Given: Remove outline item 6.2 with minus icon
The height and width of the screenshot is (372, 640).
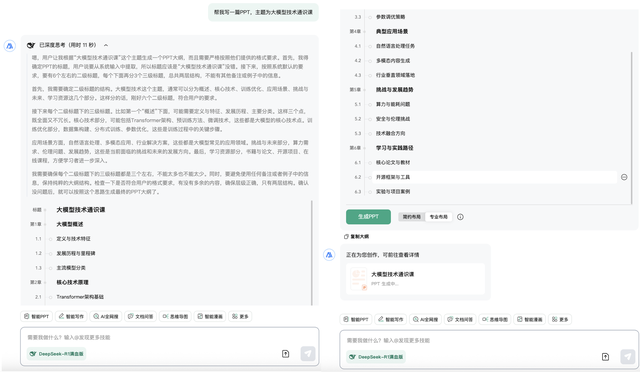Looking at the screenshot, I should pos(624,177).
